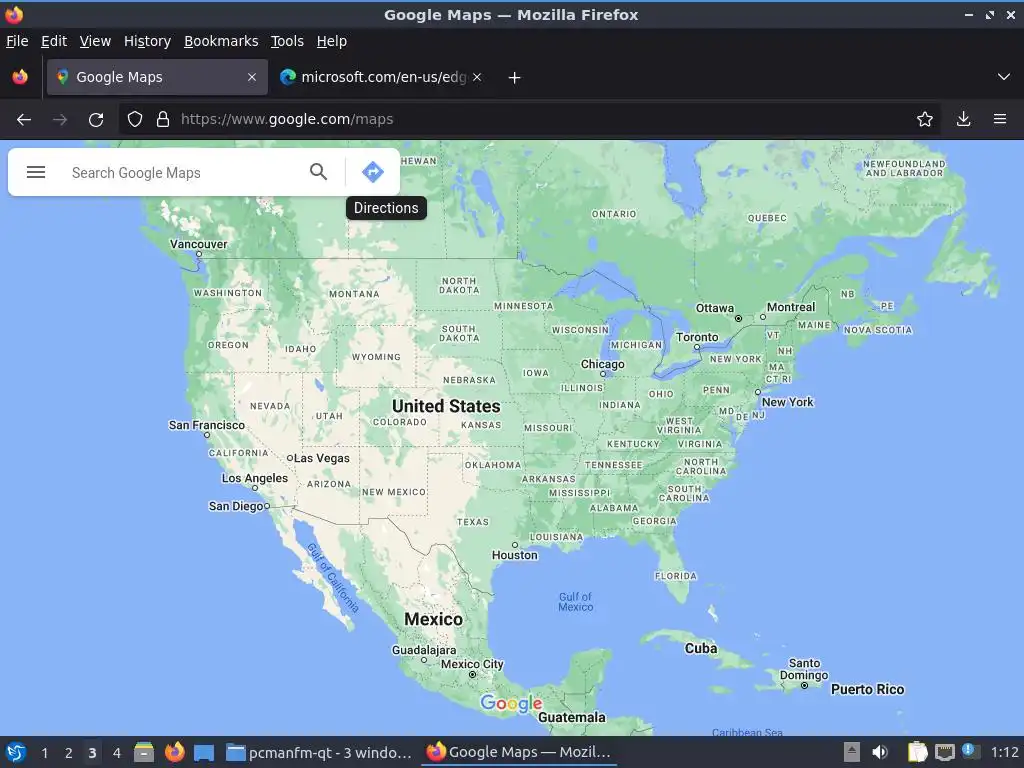Open Firefox View pinned icon

[x=20, y=77]
